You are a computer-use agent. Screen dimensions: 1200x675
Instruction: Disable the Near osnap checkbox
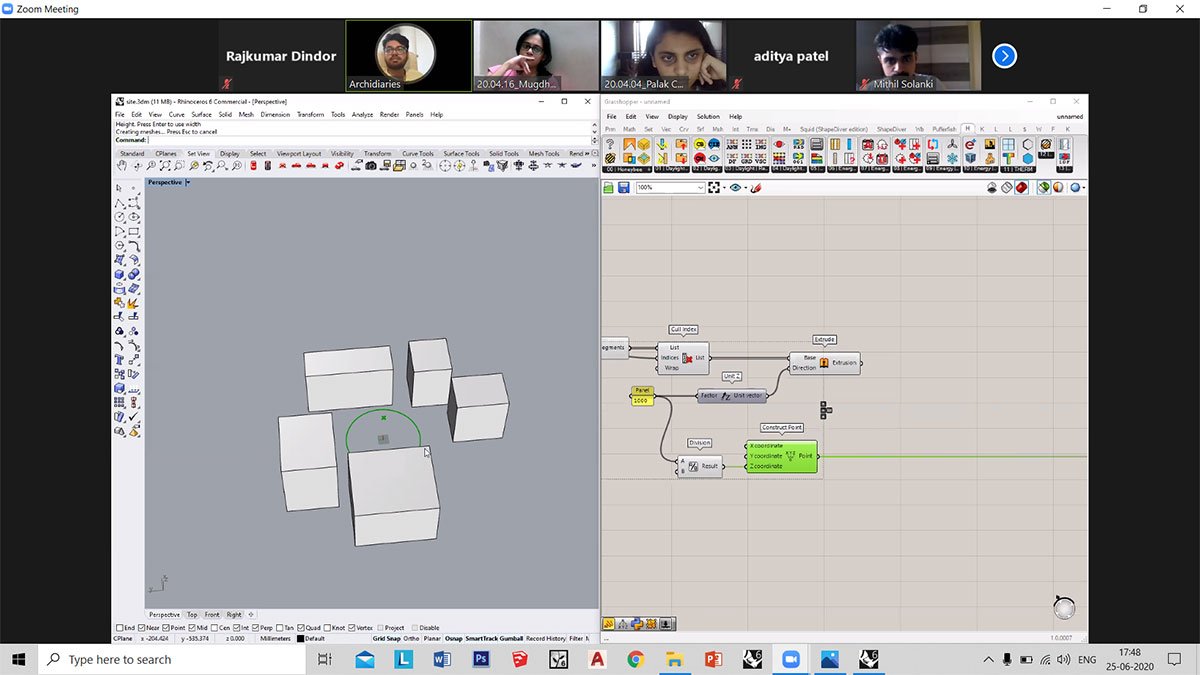coord(141,628)
